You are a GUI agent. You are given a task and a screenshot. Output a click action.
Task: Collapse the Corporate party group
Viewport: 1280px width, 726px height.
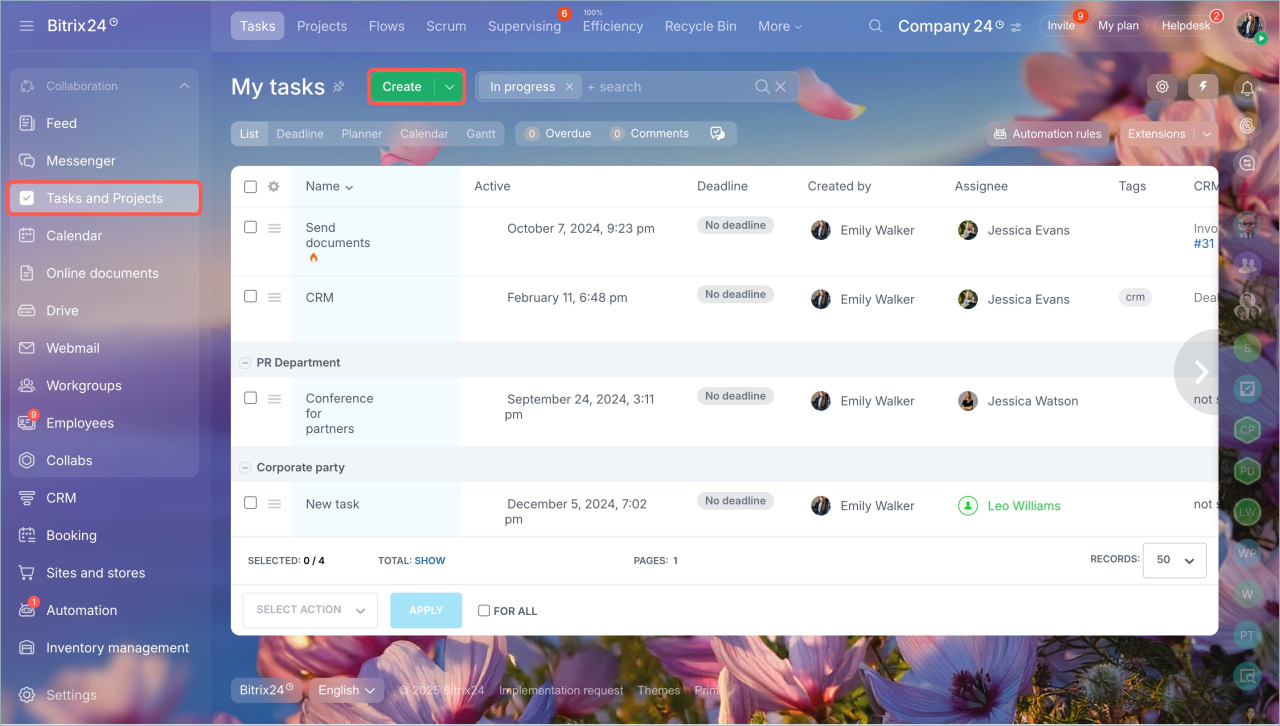tap(245, 468)
